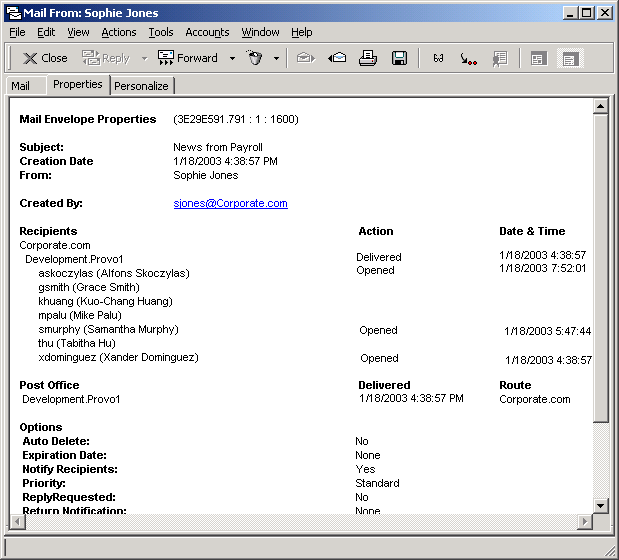Click the Expiration Date value None
The image size is (619, 560).
pos(368,455)
